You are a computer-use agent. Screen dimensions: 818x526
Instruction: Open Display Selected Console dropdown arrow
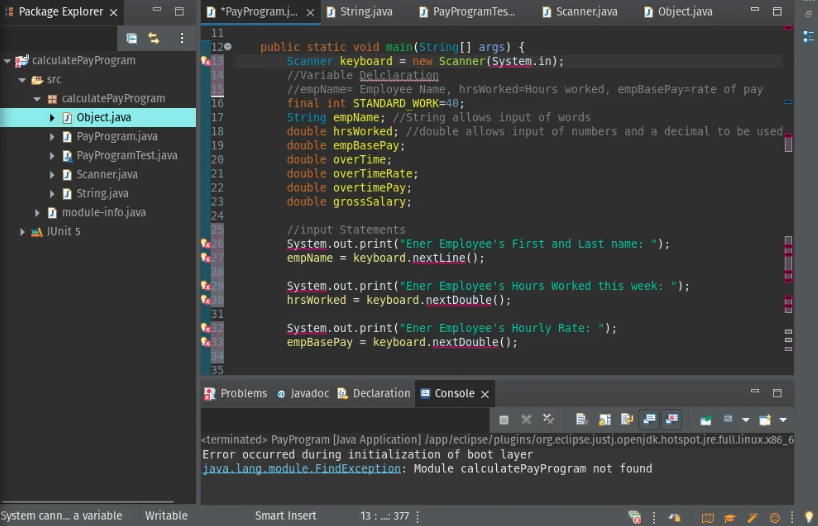(745, 420)
